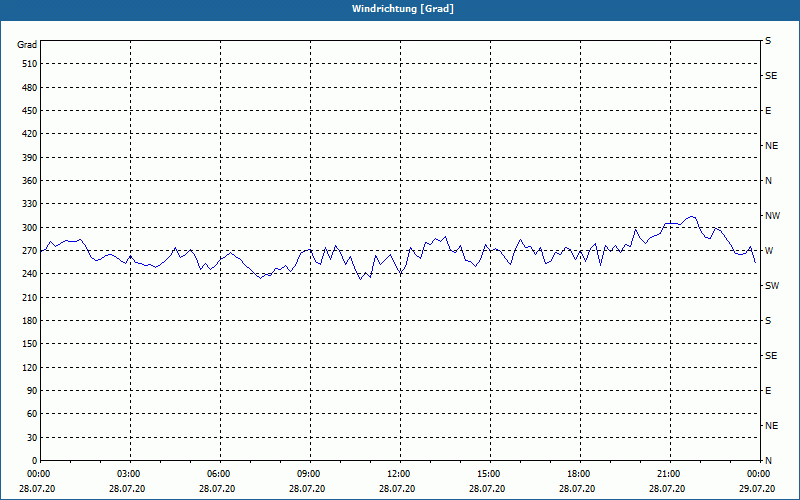Viewport: 800px width, 500px height.
Task: Click the 00:00 label above 29.07.20
Action: (x=759, y=474)
